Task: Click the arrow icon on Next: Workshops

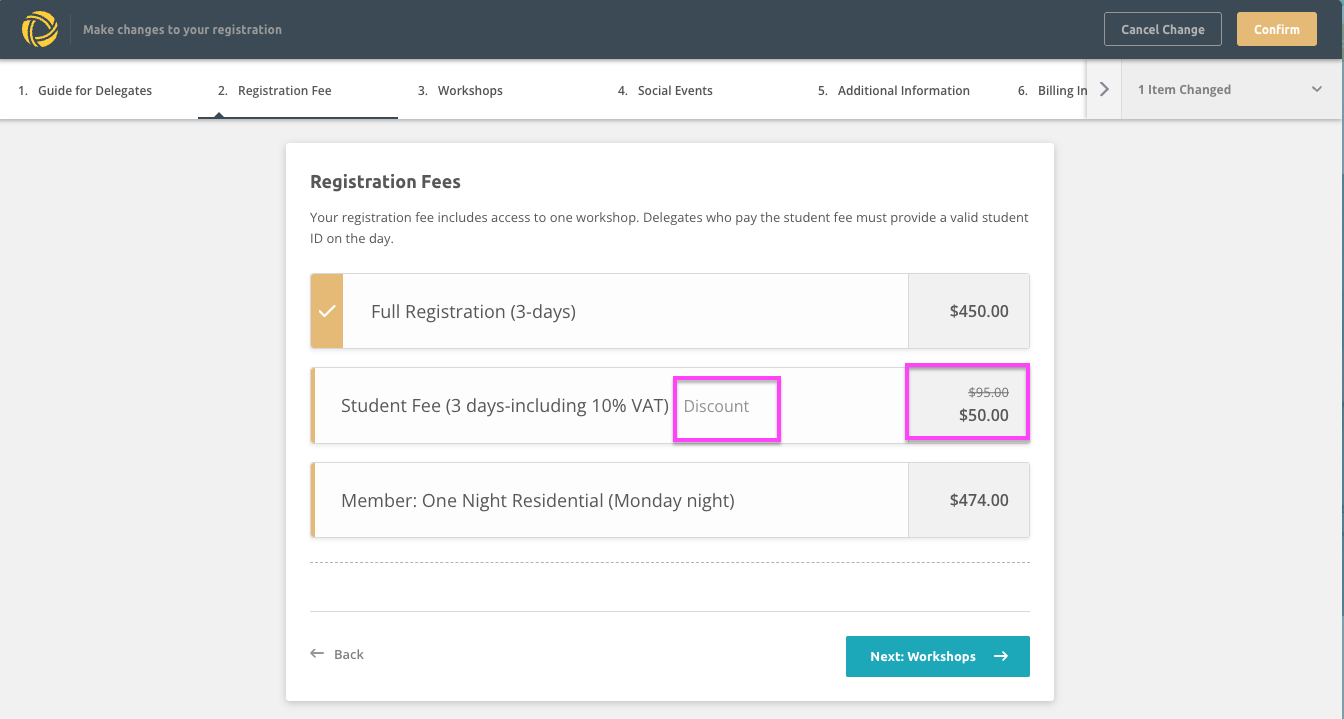Action: (x=1000, y=656)
